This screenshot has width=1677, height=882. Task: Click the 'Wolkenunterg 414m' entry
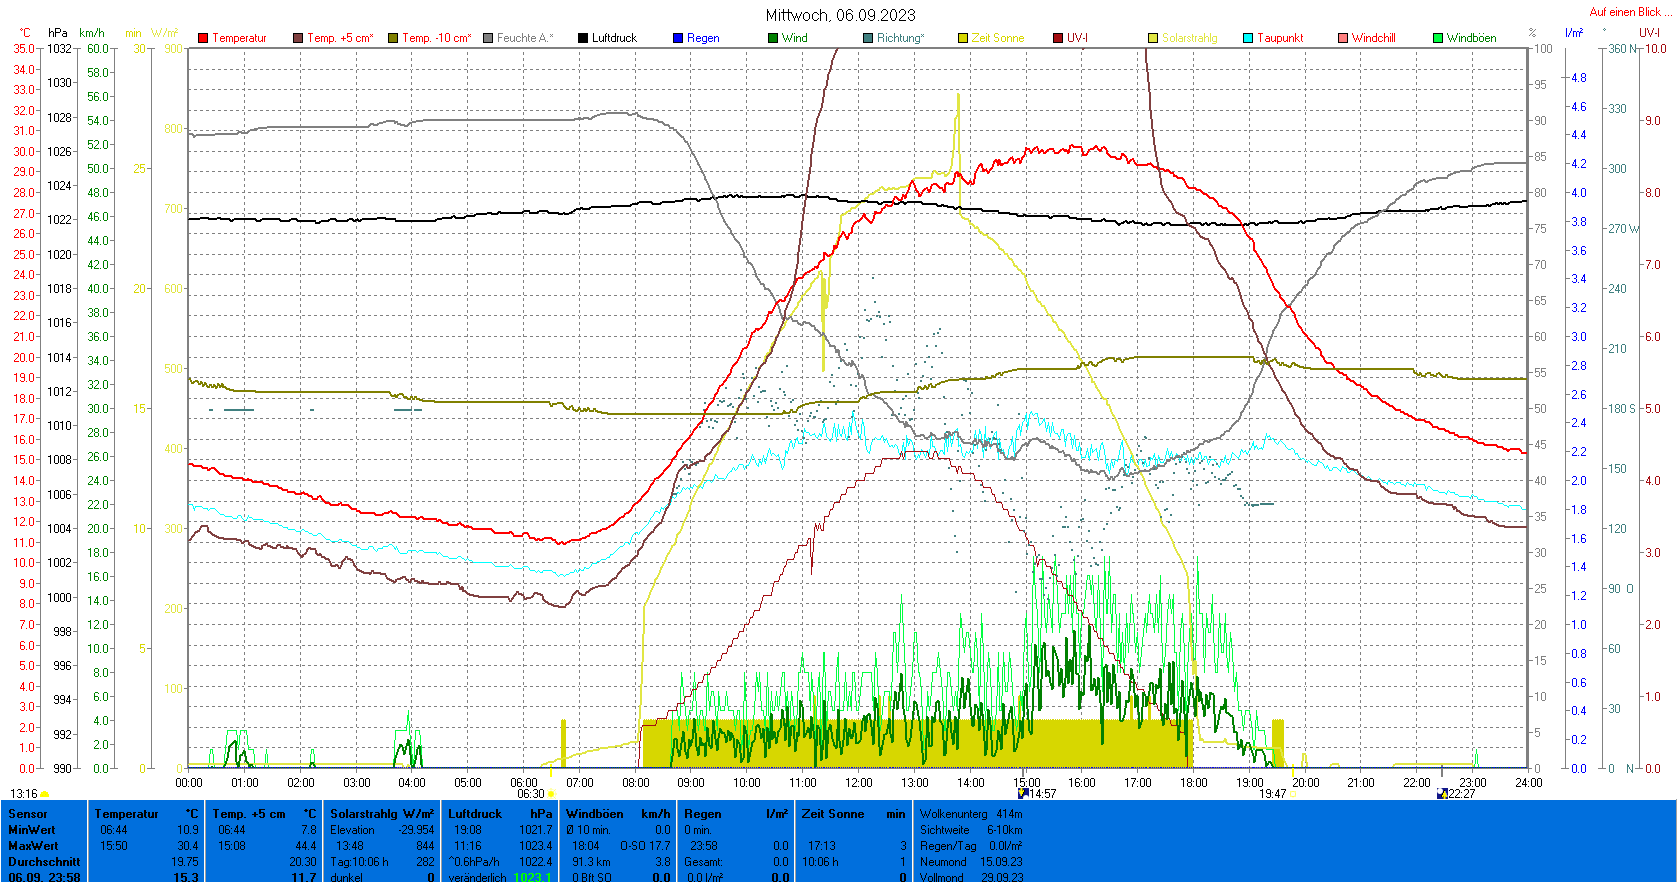click(x=971, y=814)
